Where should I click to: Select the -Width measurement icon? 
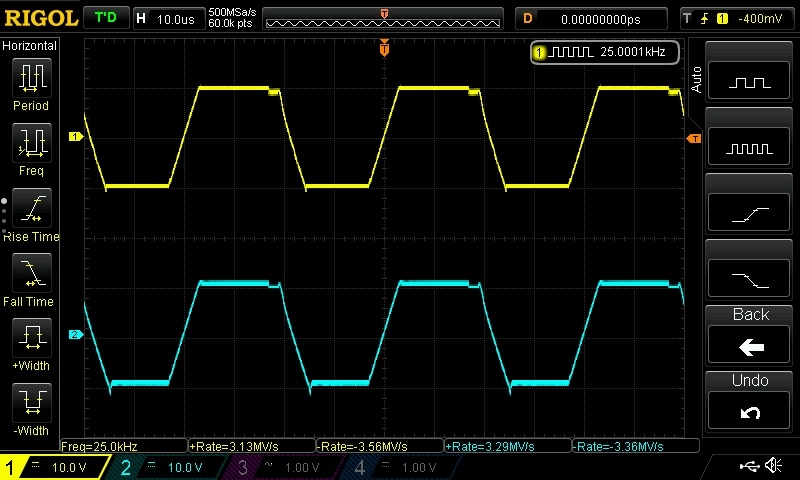coord(31,408)
